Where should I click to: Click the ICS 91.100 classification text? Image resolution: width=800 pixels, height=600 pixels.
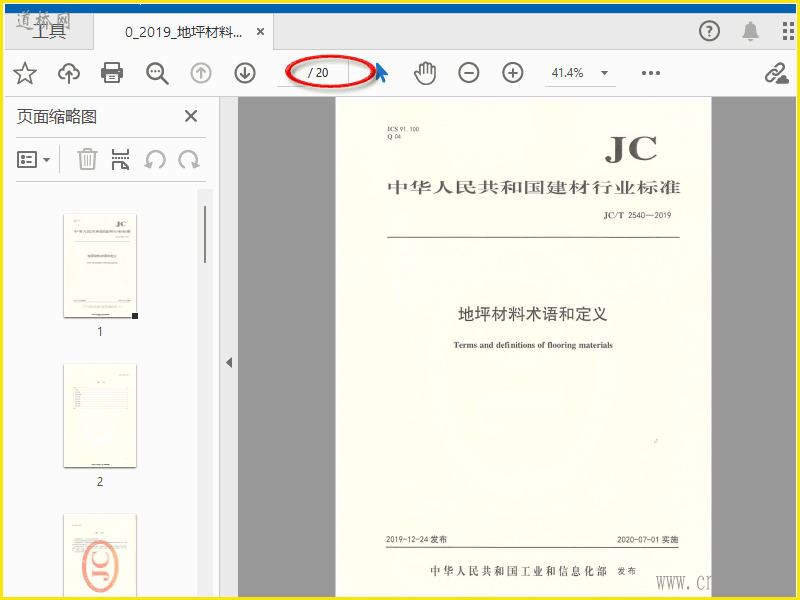tap(403, 129)
